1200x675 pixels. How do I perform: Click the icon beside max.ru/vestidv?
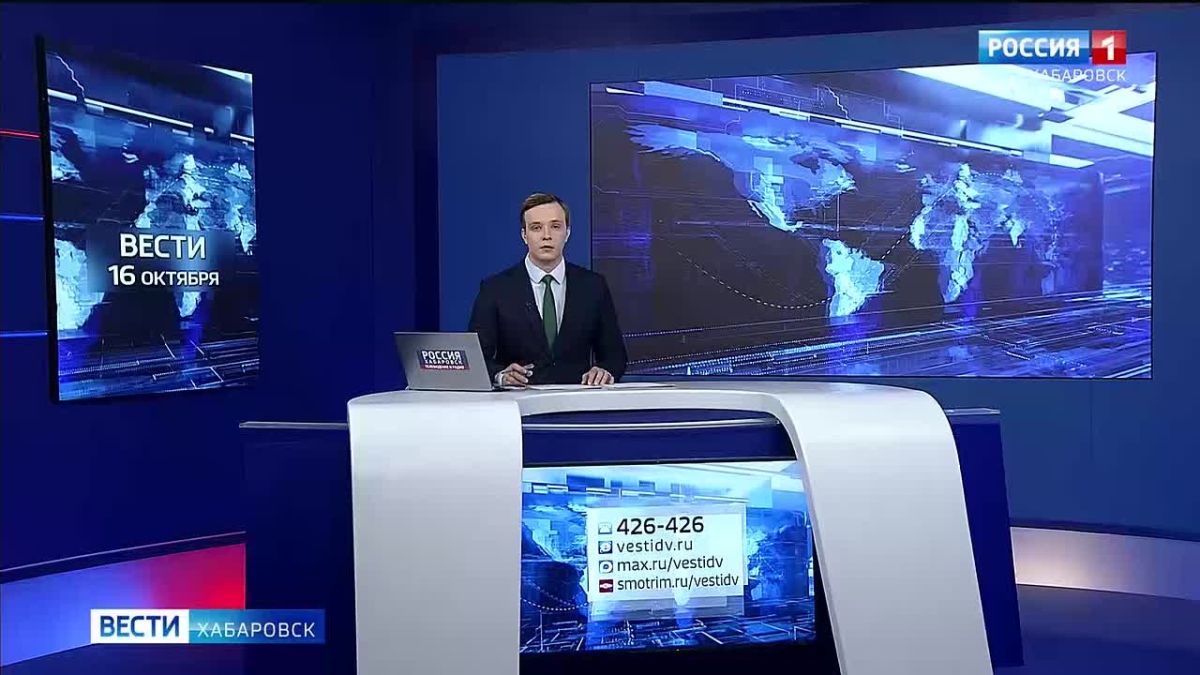(x=605, y=565)
